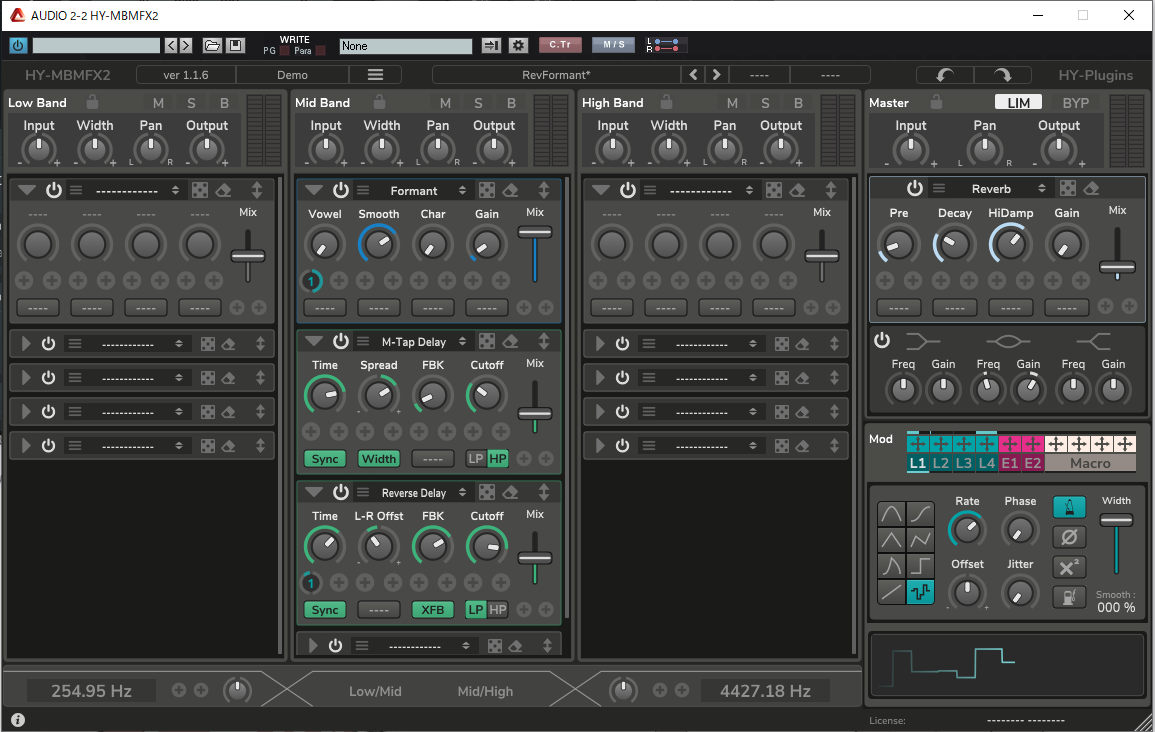
Task: Click the Formant Mix slider
Action: (x=535, y=233)
